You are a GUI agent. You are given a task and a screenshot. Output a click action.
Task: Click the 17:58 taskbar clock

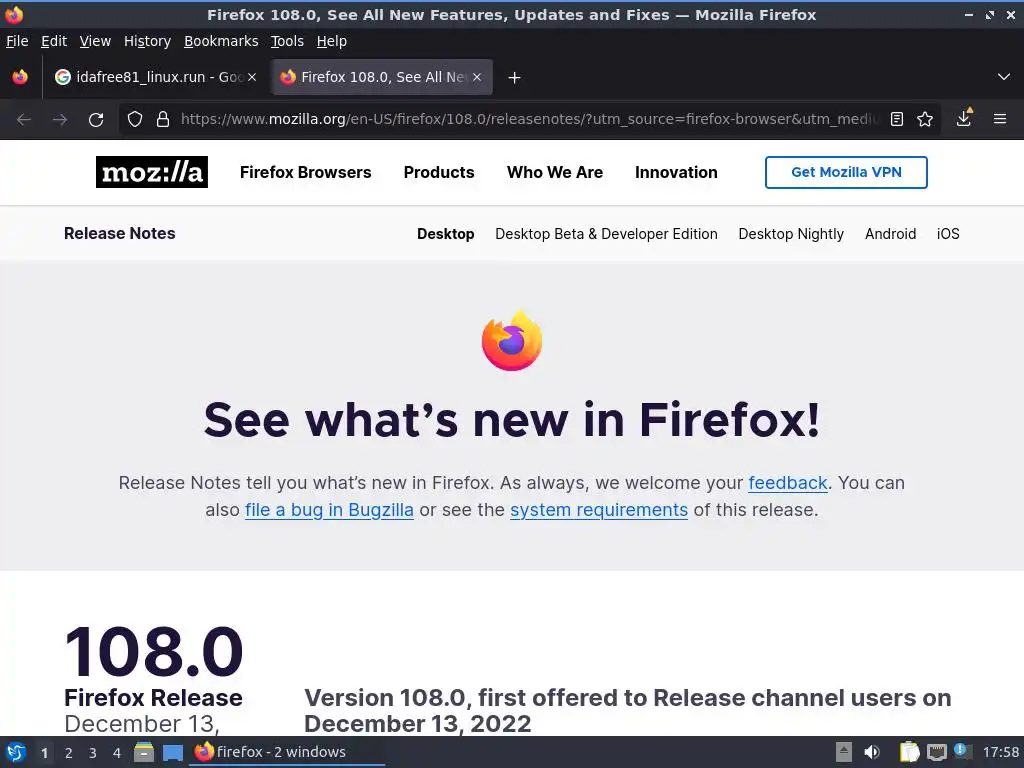click(1000, 752)
